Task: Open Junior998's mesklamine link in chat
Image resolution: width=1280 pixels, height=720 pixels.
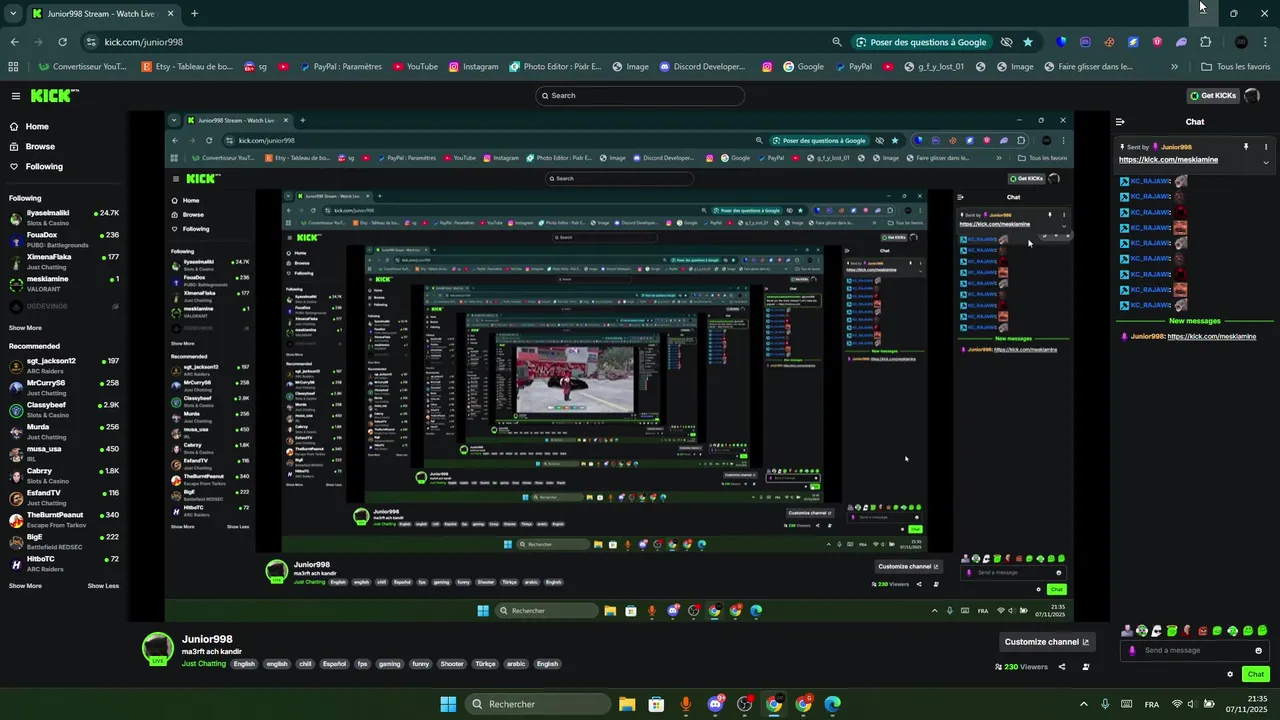Action: click(x=1212, y=337)
